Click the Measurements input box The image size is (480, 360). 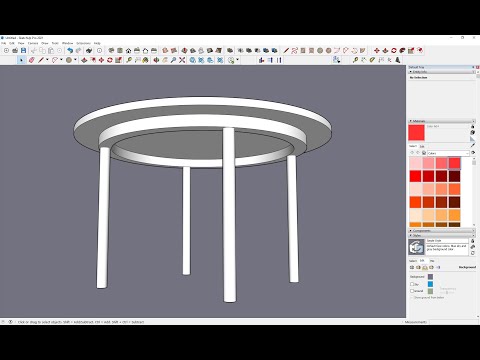pyautogui.click(x=451, y=322)
